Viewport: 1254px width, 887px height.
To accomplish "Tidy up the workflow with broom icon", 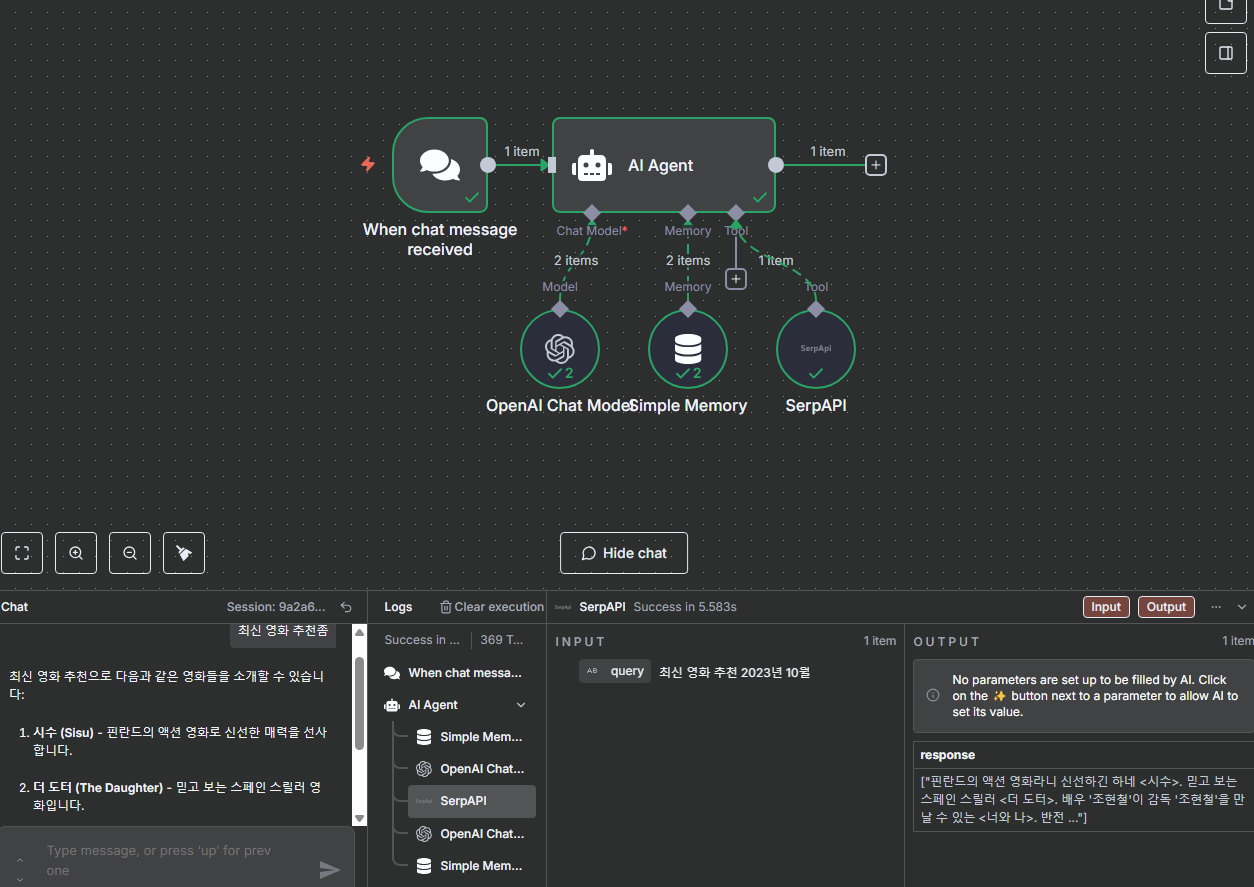I will pos(184,553).
